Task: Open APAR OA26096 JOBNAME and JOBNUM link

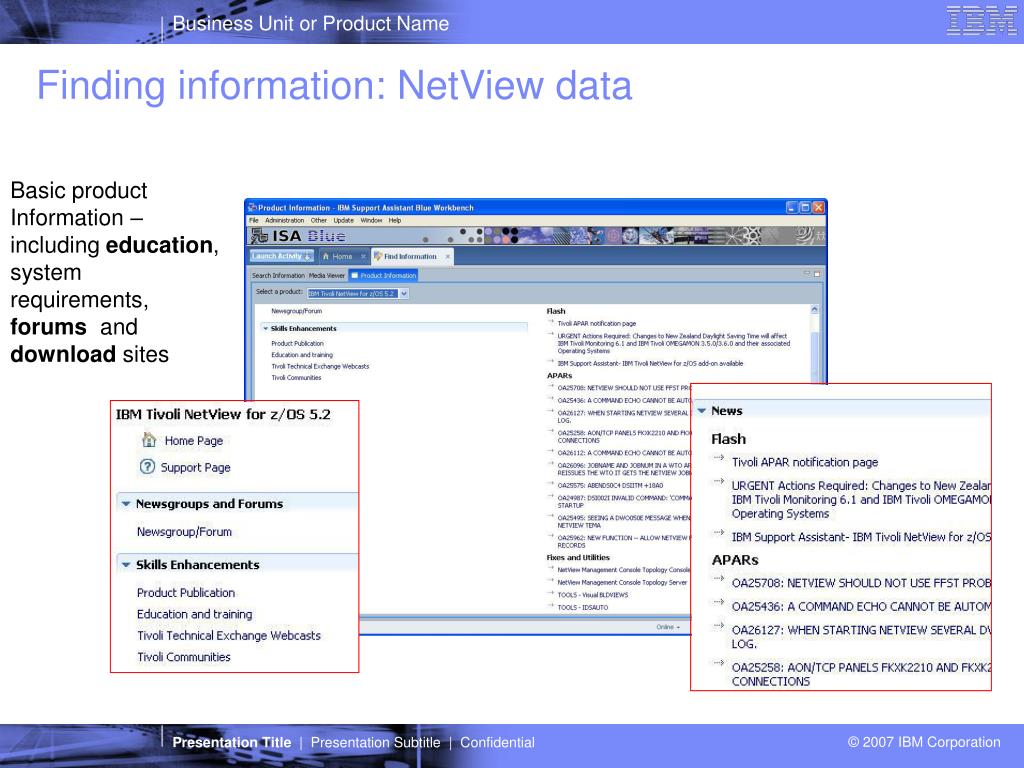Action: 624,469
